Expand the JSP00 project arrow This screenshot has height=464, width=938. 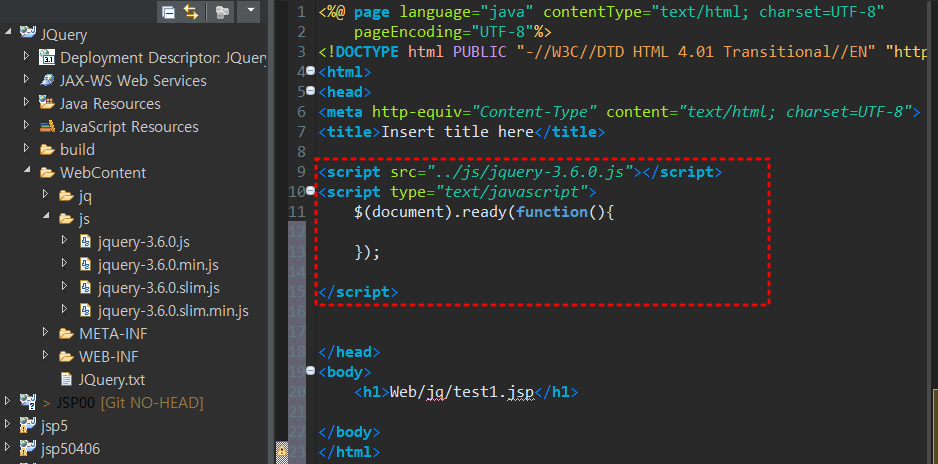point(7,400)
